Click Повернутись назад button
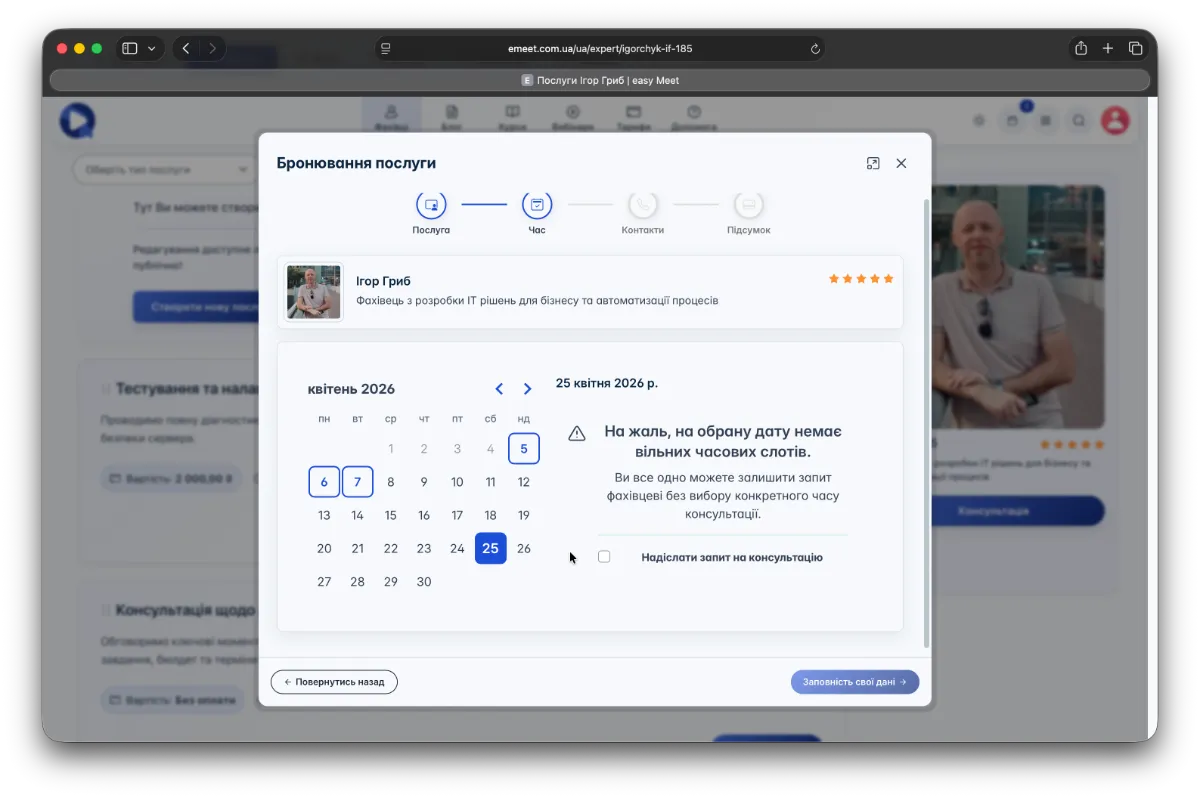 [334, 682]
